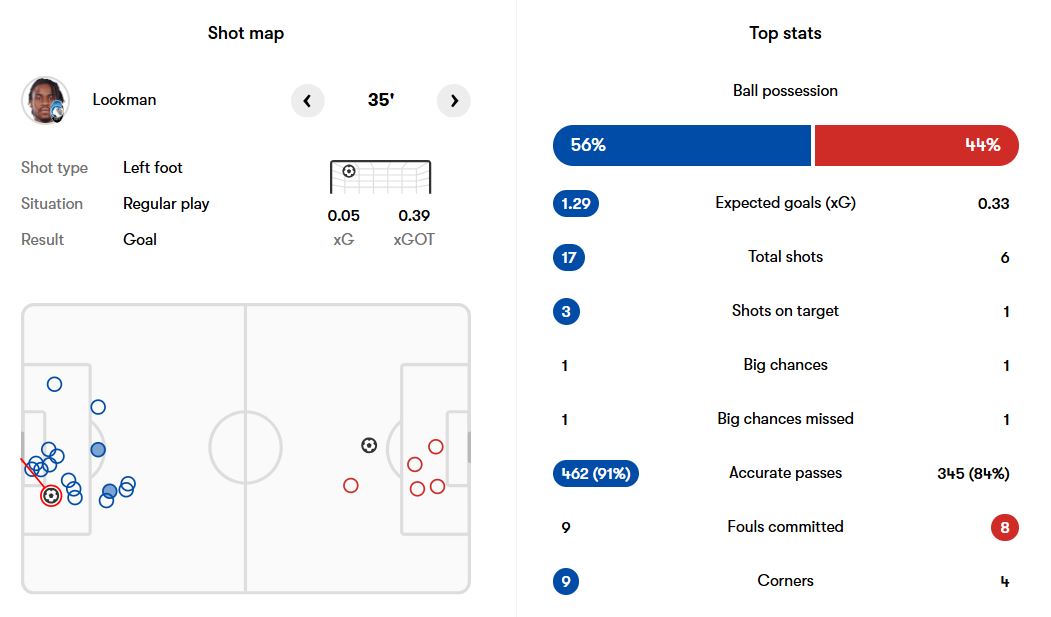The width and height of the screenshot is (1051, 617).
Task: Click the red 8 fouls committed badge
Action: click(x=1004, y=527)
